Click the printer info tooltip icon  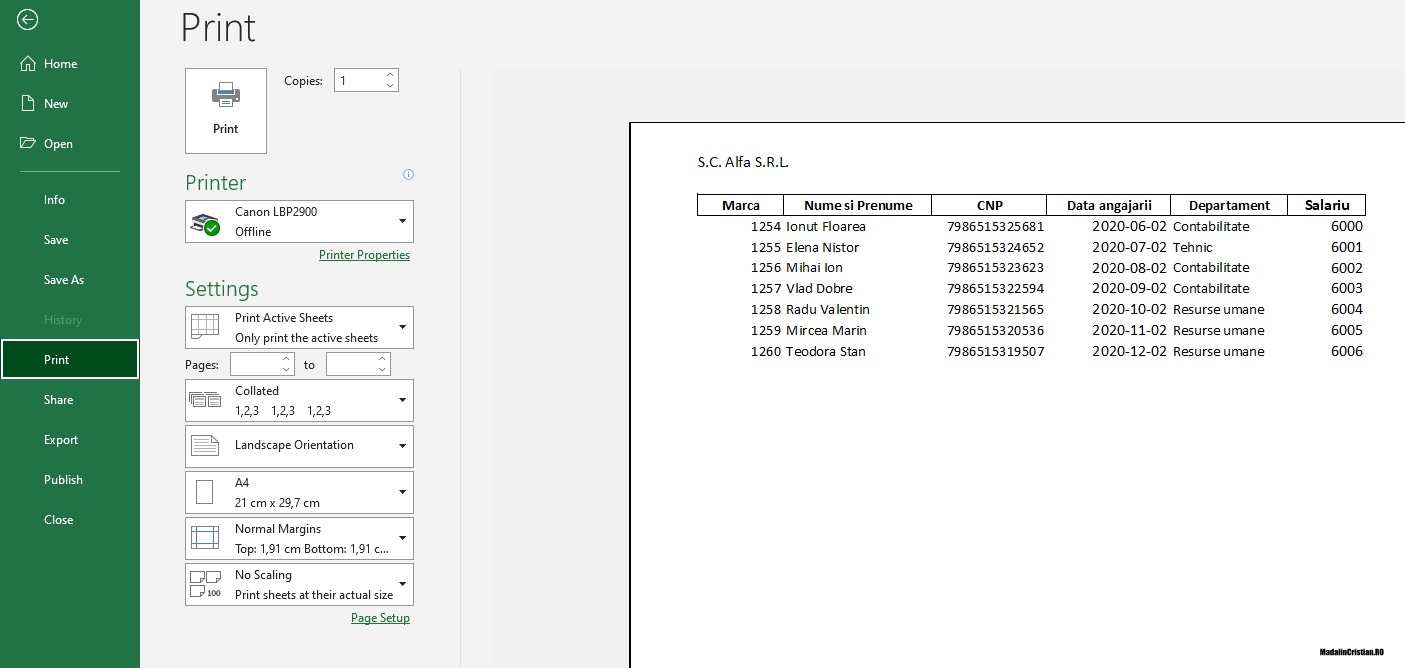coord(408,174)
